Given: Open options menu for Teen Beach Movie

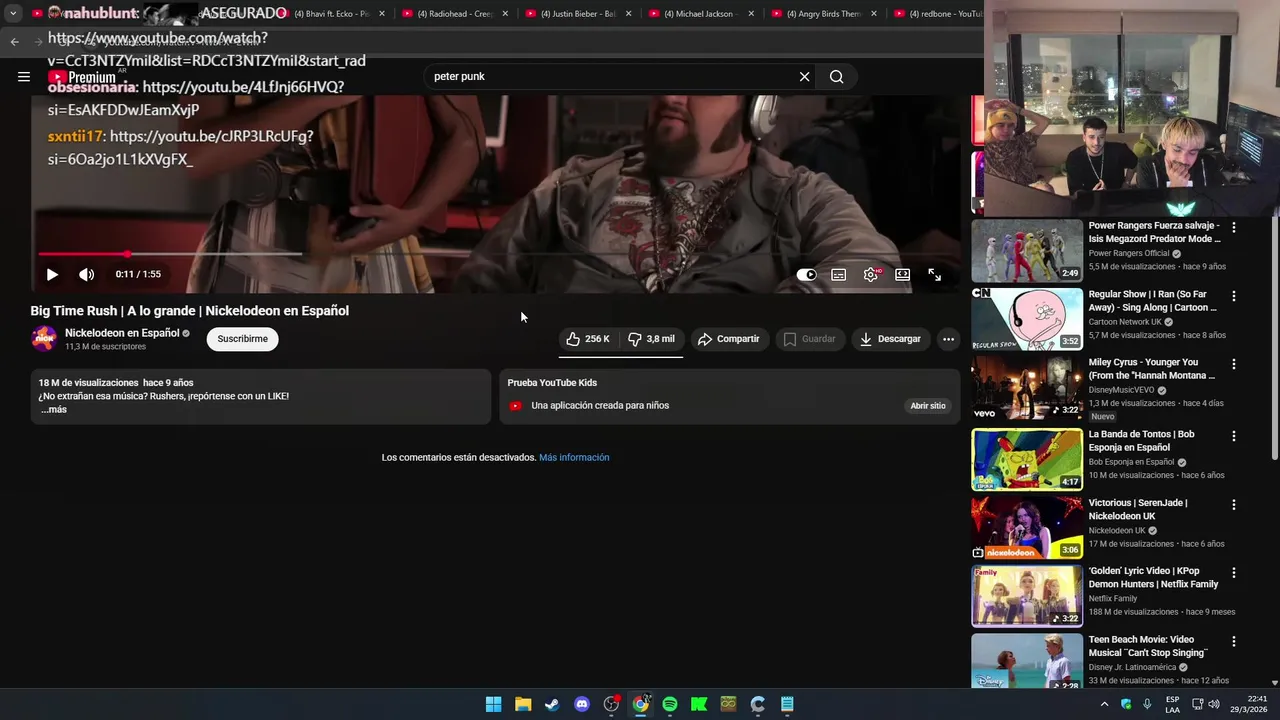Looking at the screenshot, I should (x=1233, y=641).
